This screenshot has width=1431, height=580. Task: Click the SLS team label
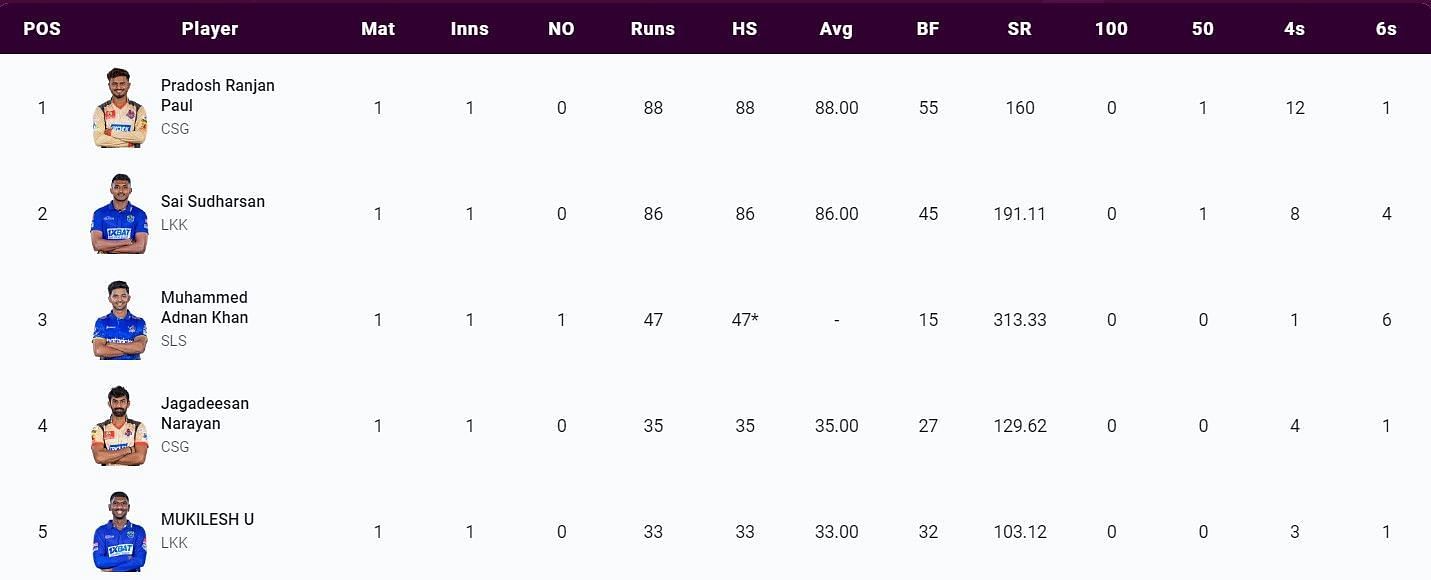pos(174,341)
